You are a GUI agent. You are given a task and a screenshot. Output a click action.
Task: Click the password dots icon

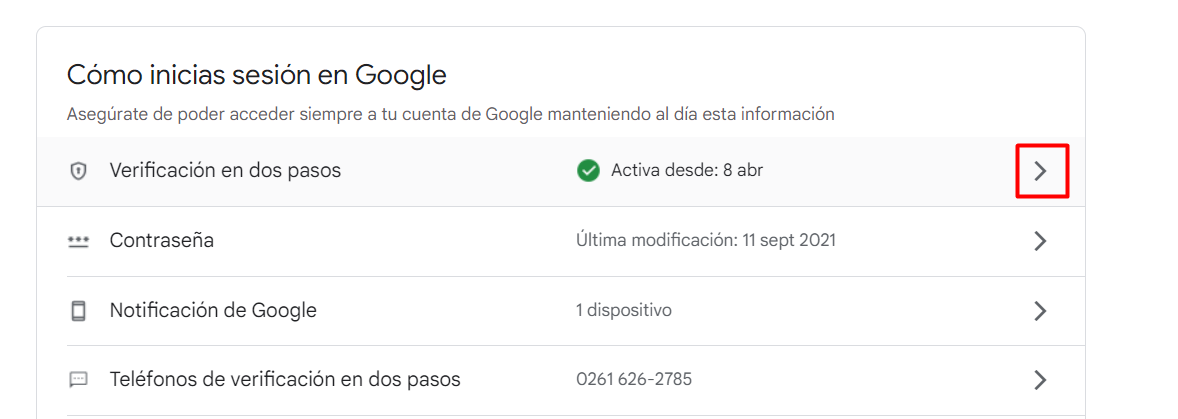point(78,241)
